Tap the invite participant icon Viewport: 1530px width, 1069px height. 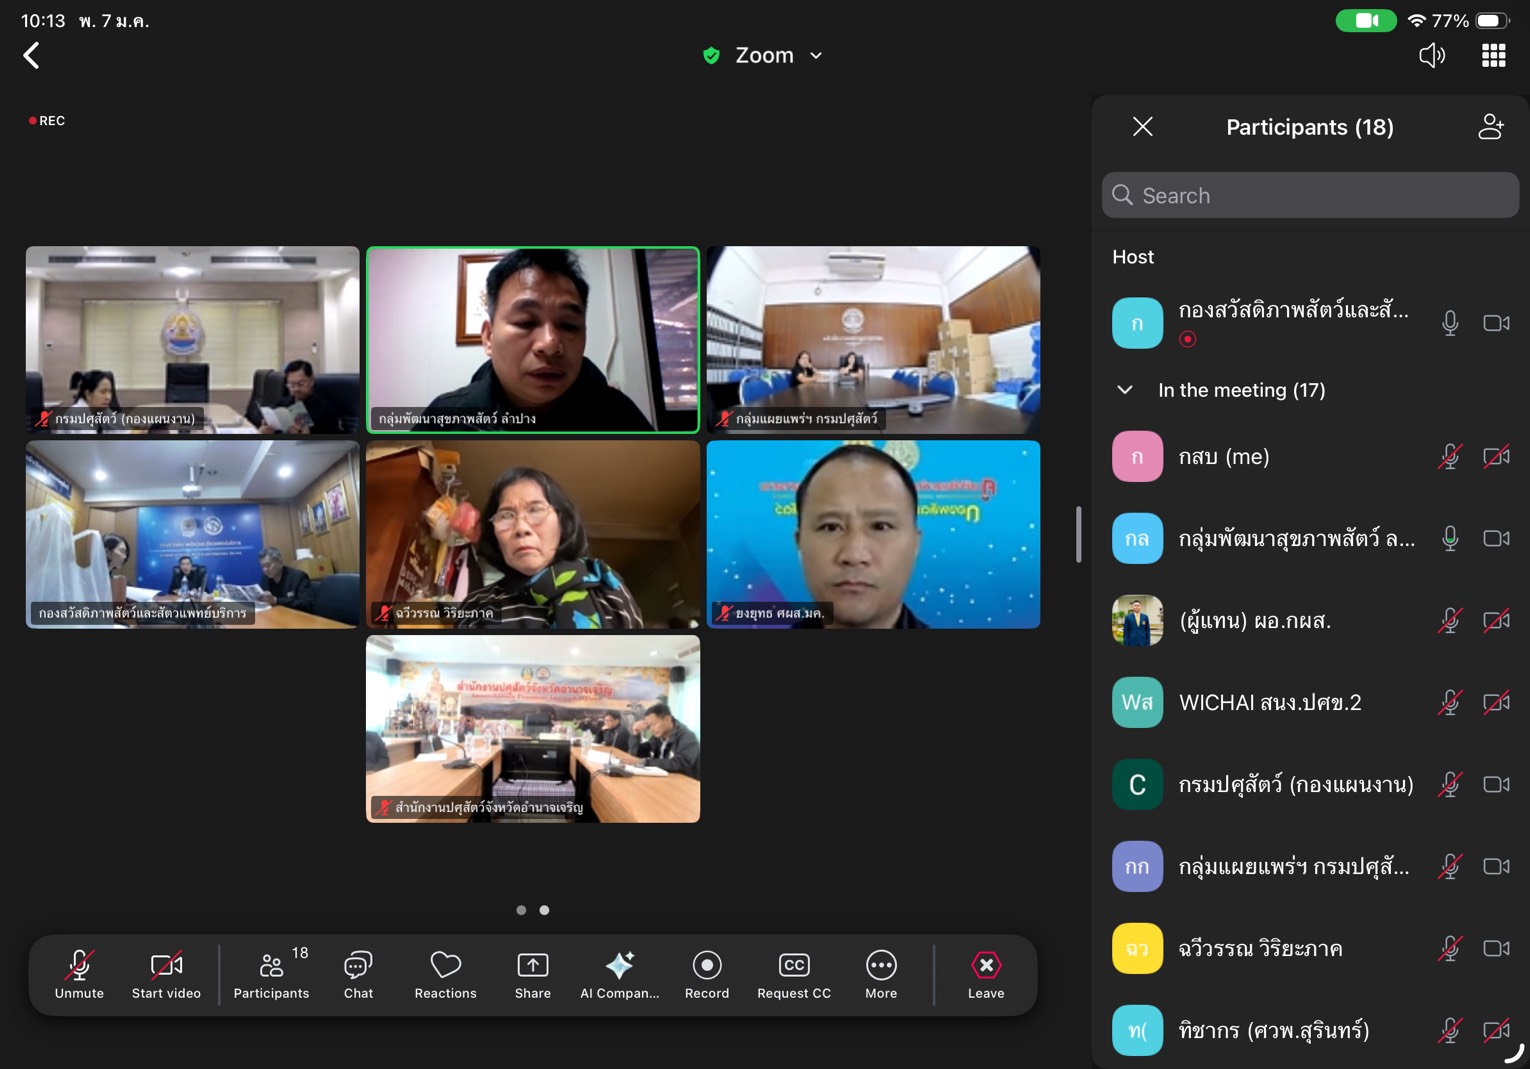(x=1490, y=127)
